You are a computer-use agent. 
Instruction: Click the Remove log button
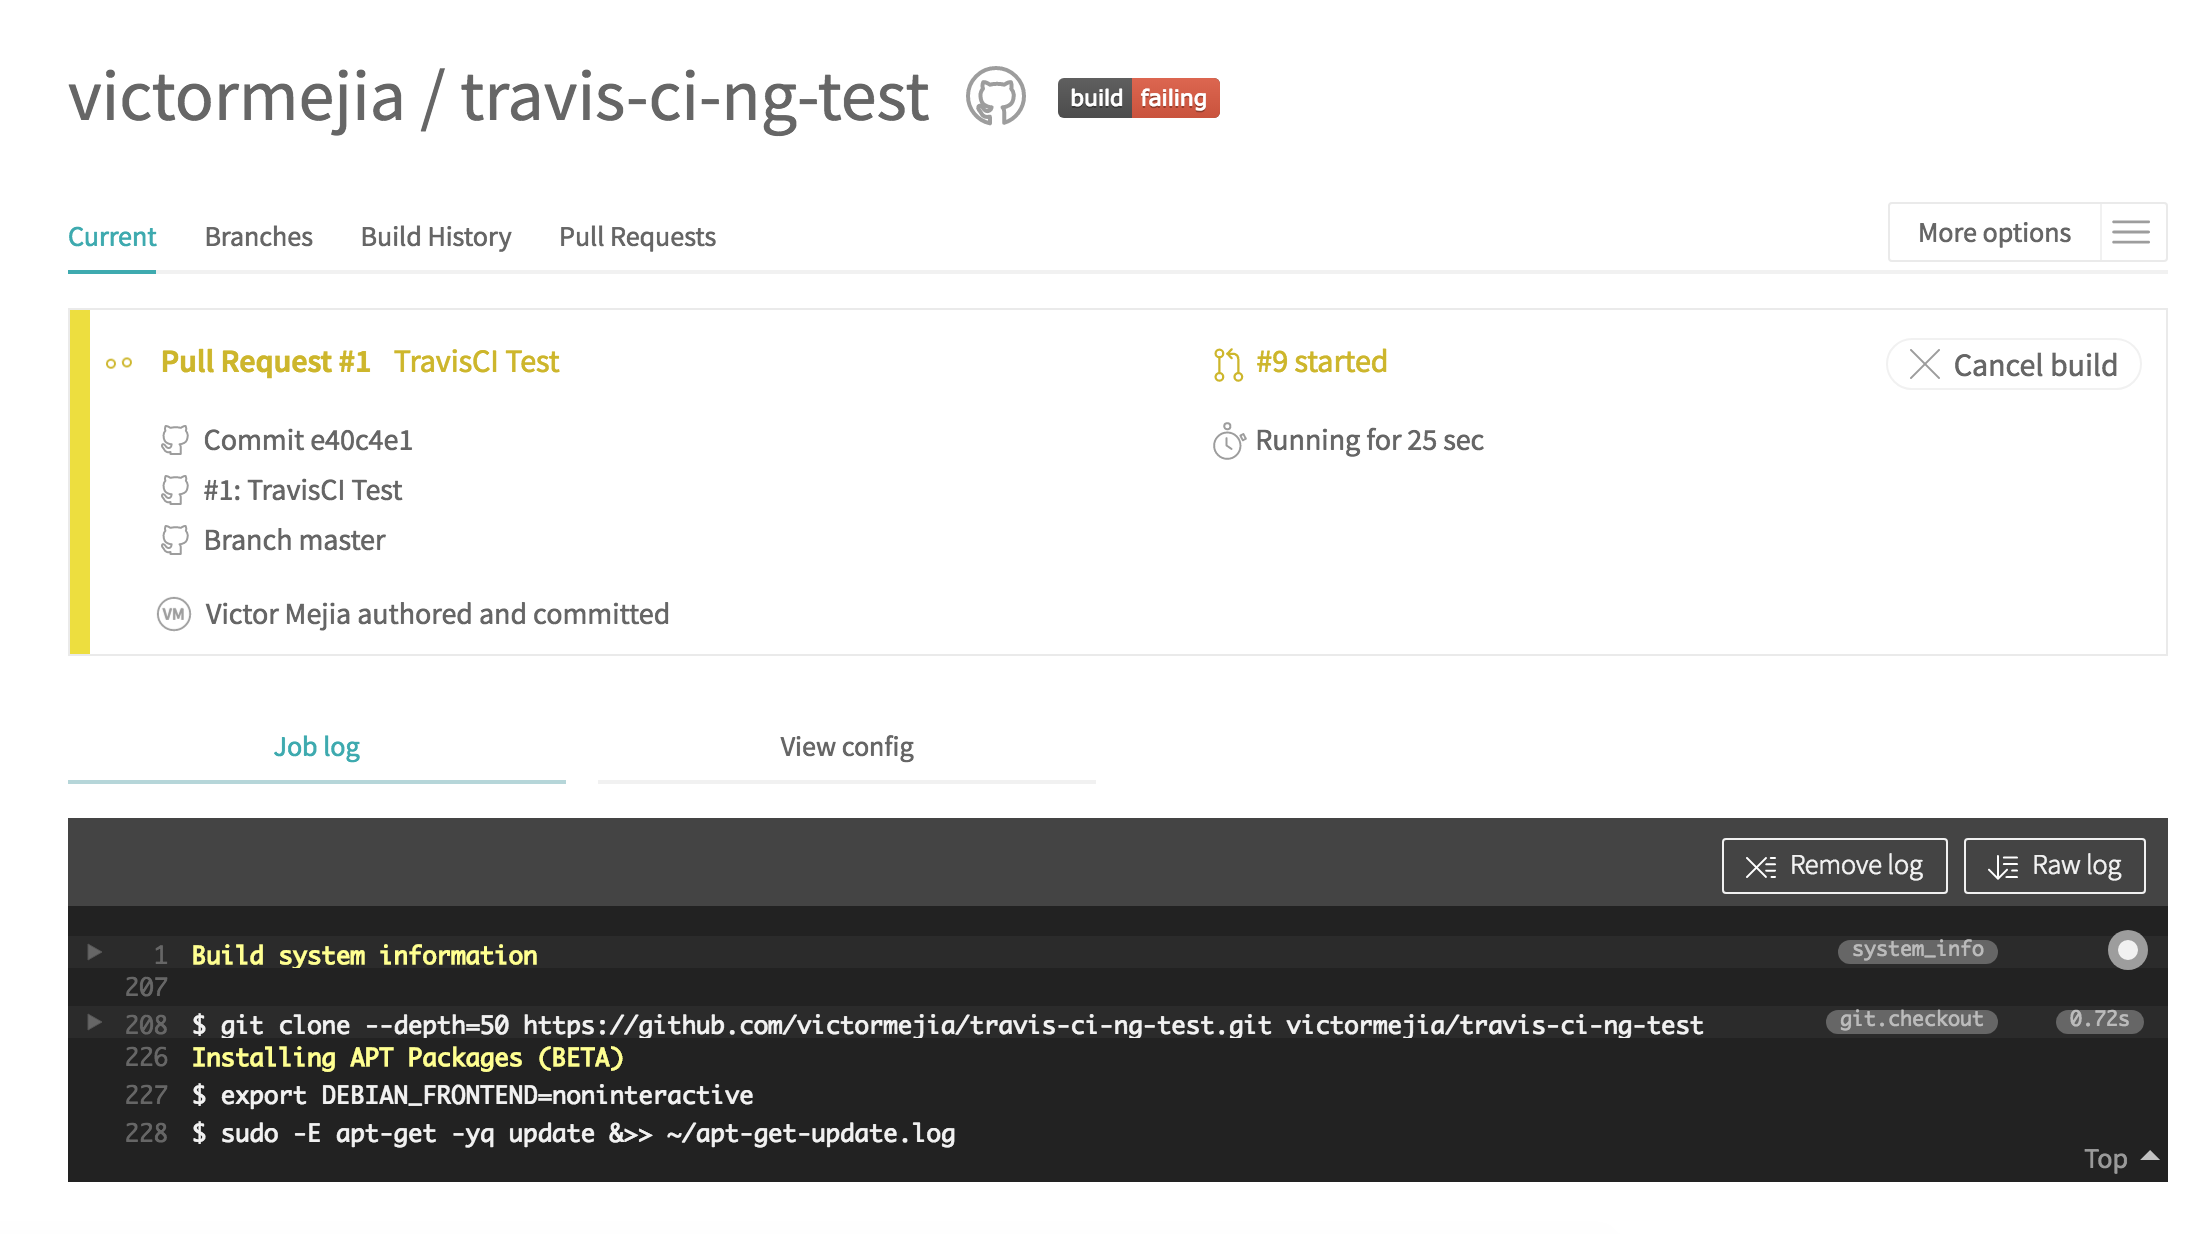coord(1834,866)
